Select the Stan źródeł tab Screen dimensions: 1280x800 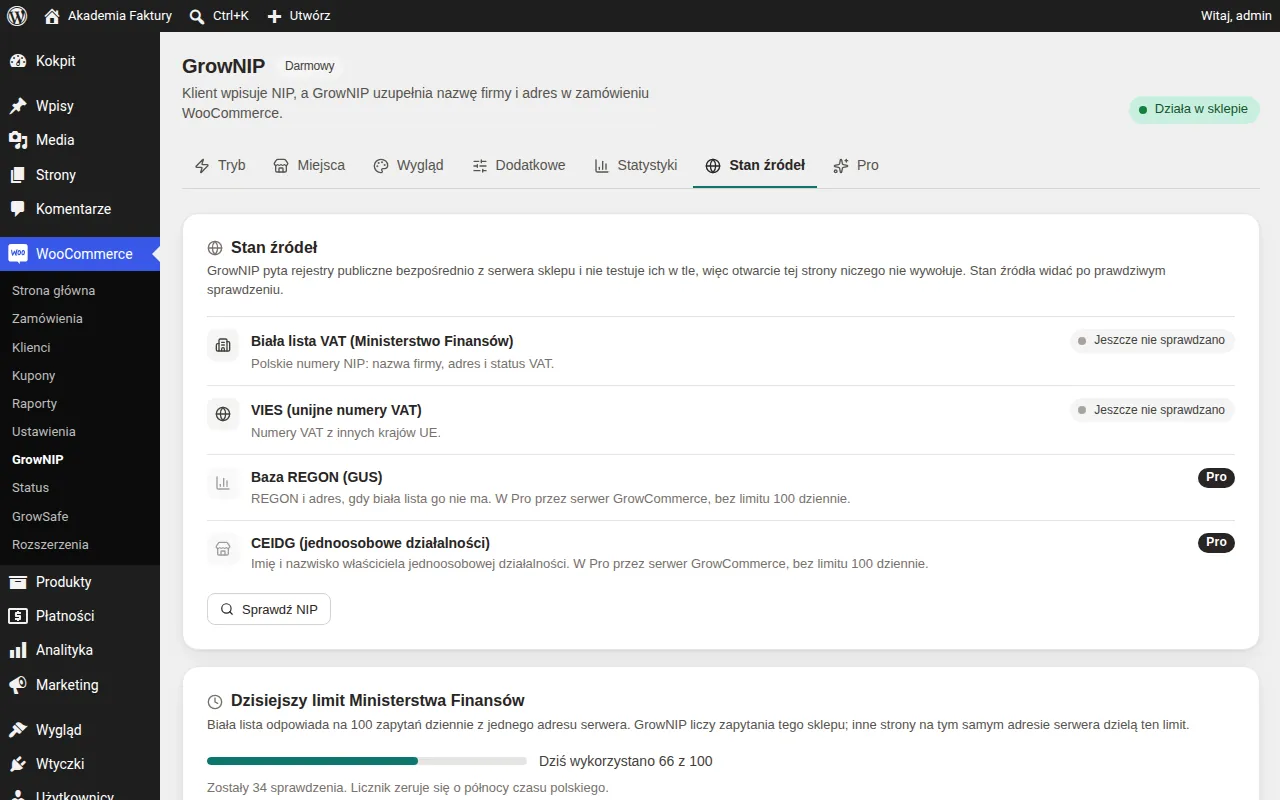click(x=755, y=165)
